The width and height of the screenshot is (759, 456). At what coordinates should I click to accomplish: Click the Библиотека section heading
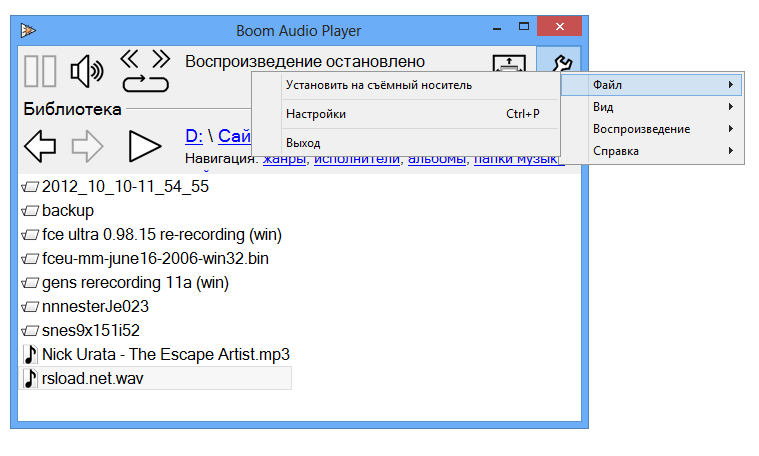tap(72, 109)
